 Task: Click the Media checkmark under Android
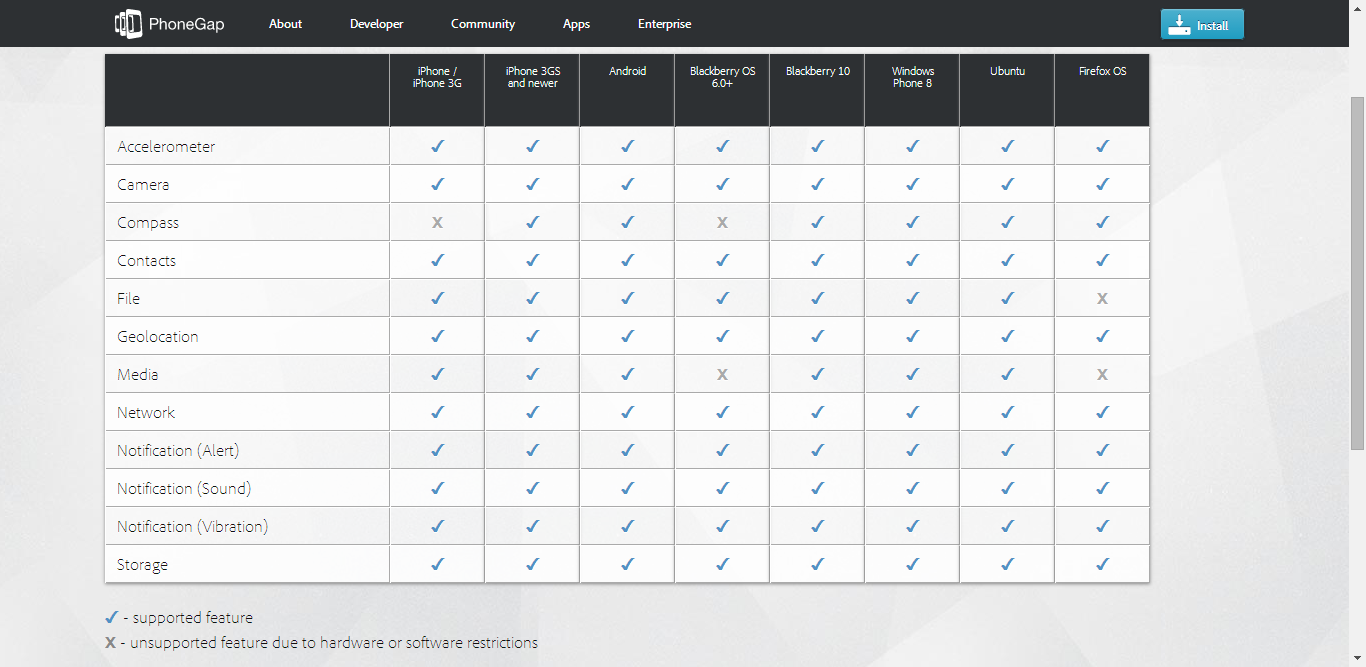(627, 374)
